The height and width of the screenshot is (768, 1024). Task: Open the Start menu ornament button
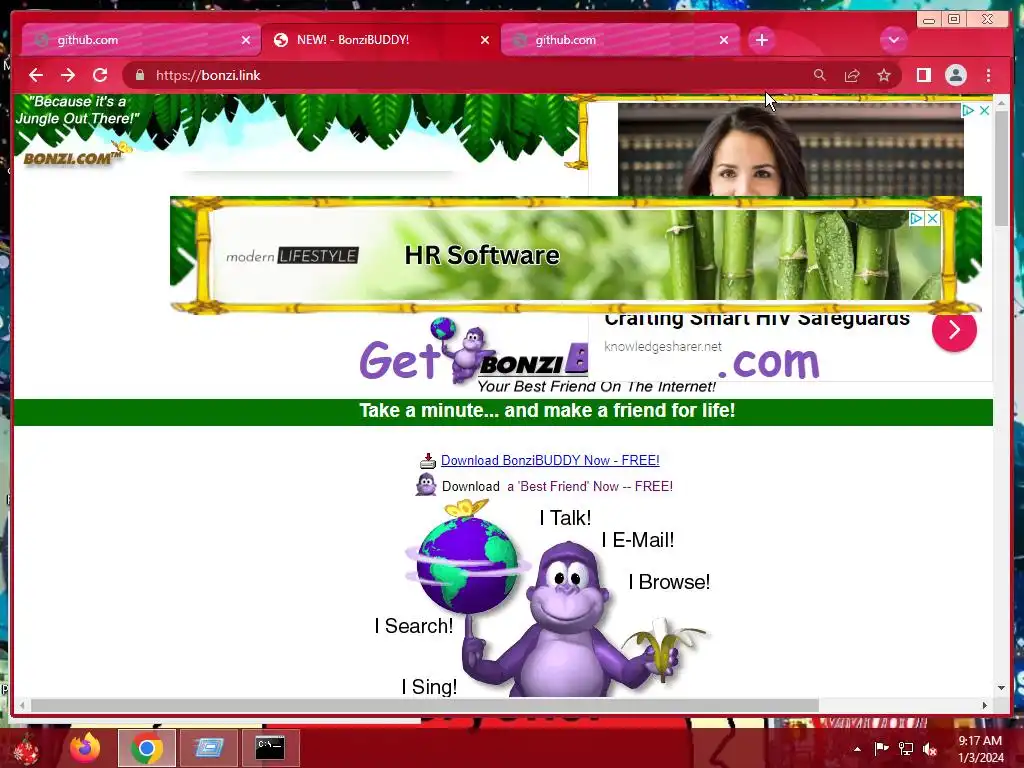click(27, 748)
